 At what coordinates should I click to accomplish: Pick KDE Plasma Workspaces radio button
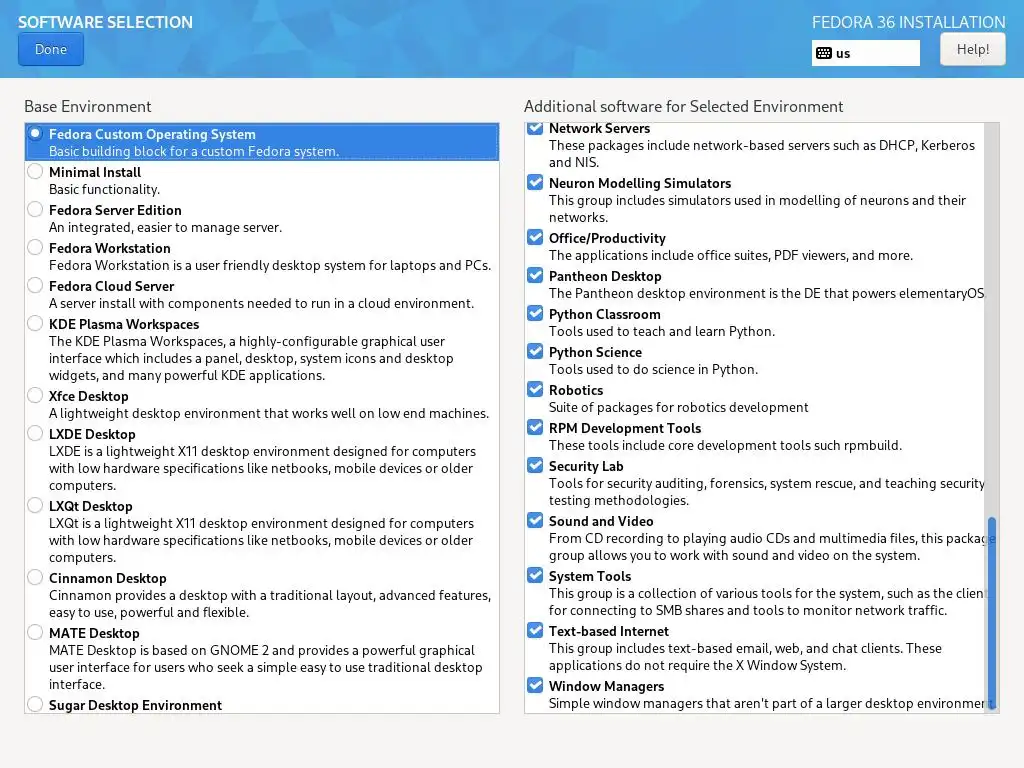pos(35,323)
